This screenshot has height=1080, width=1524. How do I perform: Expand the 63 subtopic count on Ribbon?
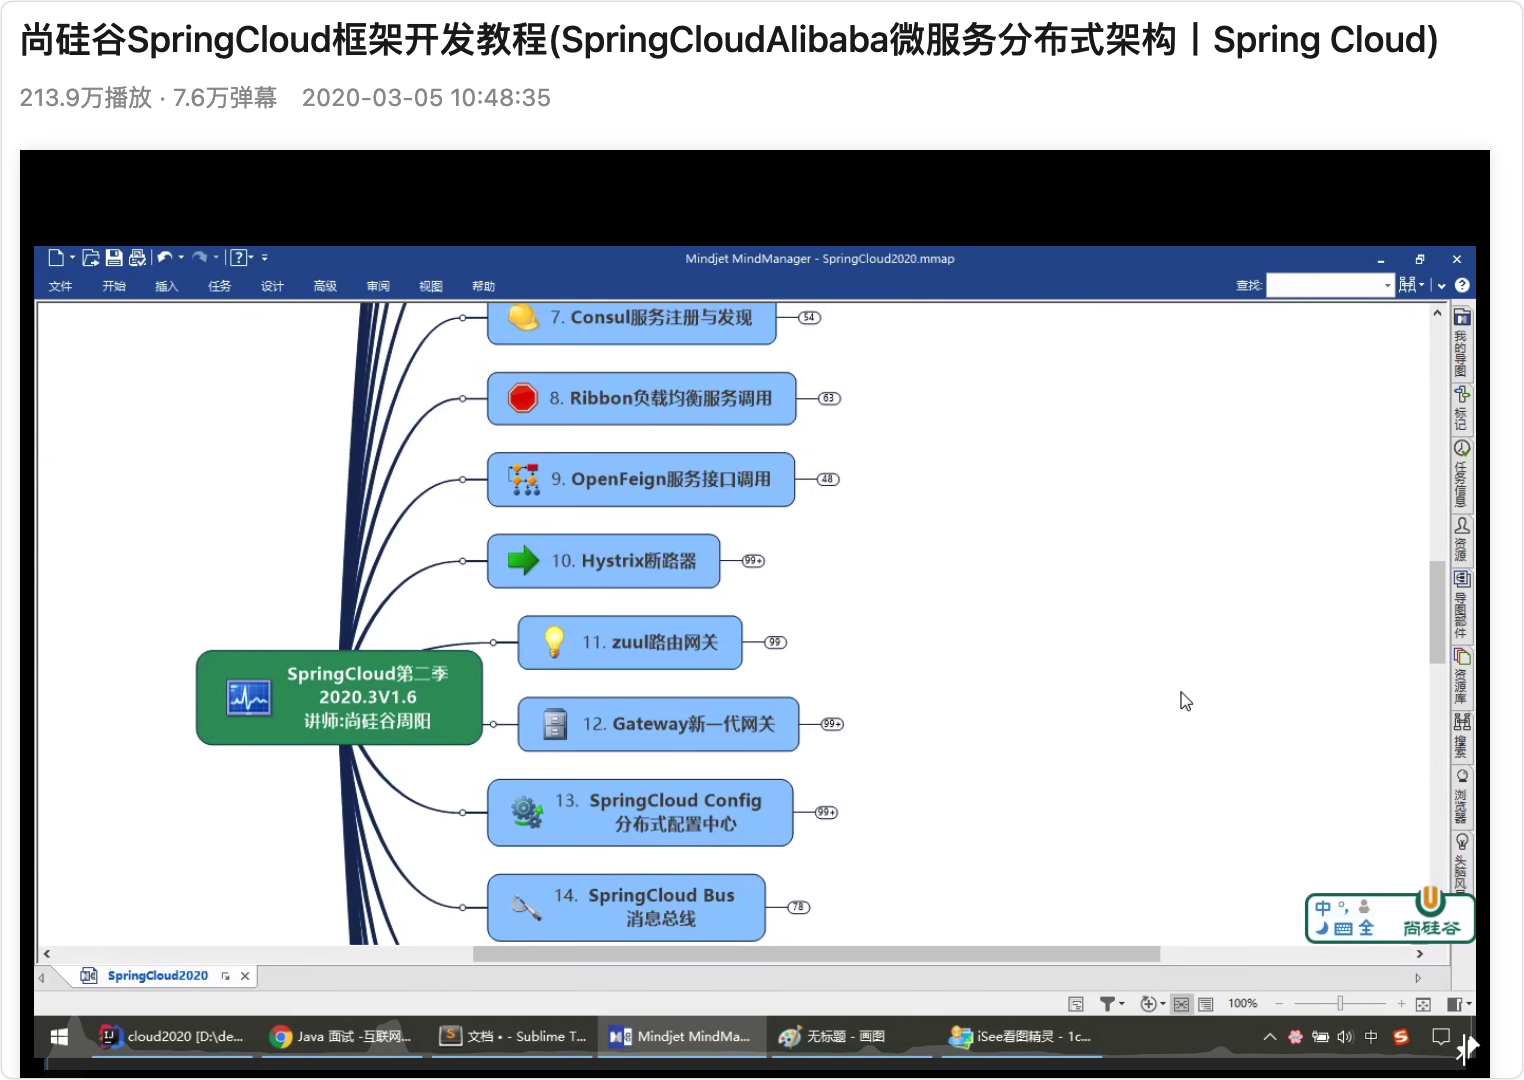tap(829, 398)
